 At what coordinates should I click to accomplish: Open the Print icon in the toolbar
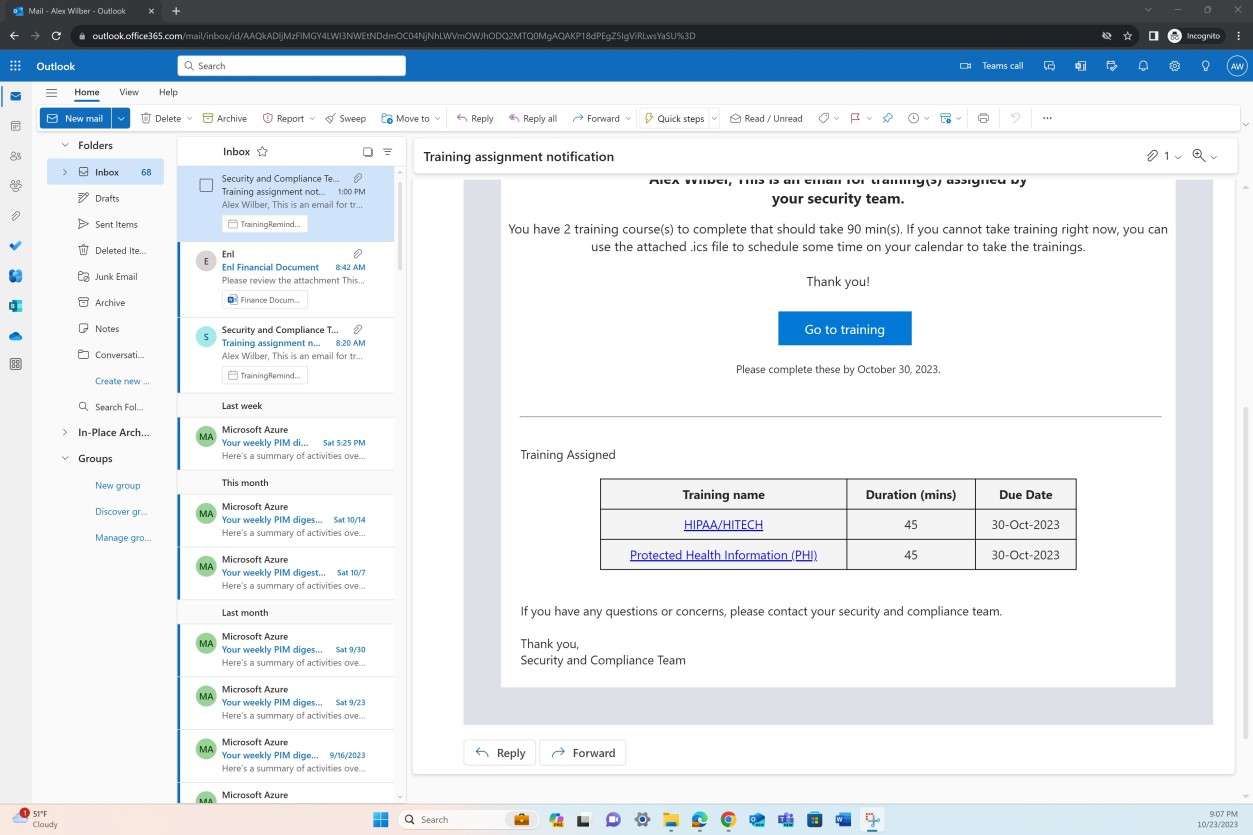pos(983,118)
